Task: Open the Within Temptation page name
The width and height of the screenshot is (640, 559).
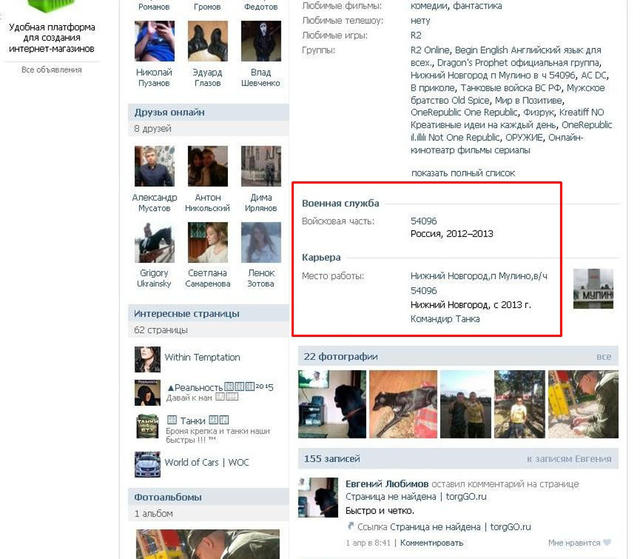Action: click(202, 357)
